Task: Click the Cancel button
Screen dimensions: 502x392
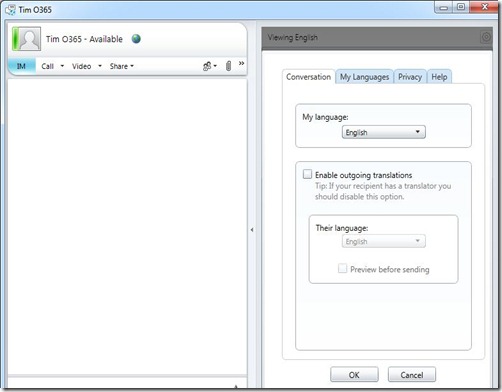Action: pyautogui.click(x=412, y=375)
